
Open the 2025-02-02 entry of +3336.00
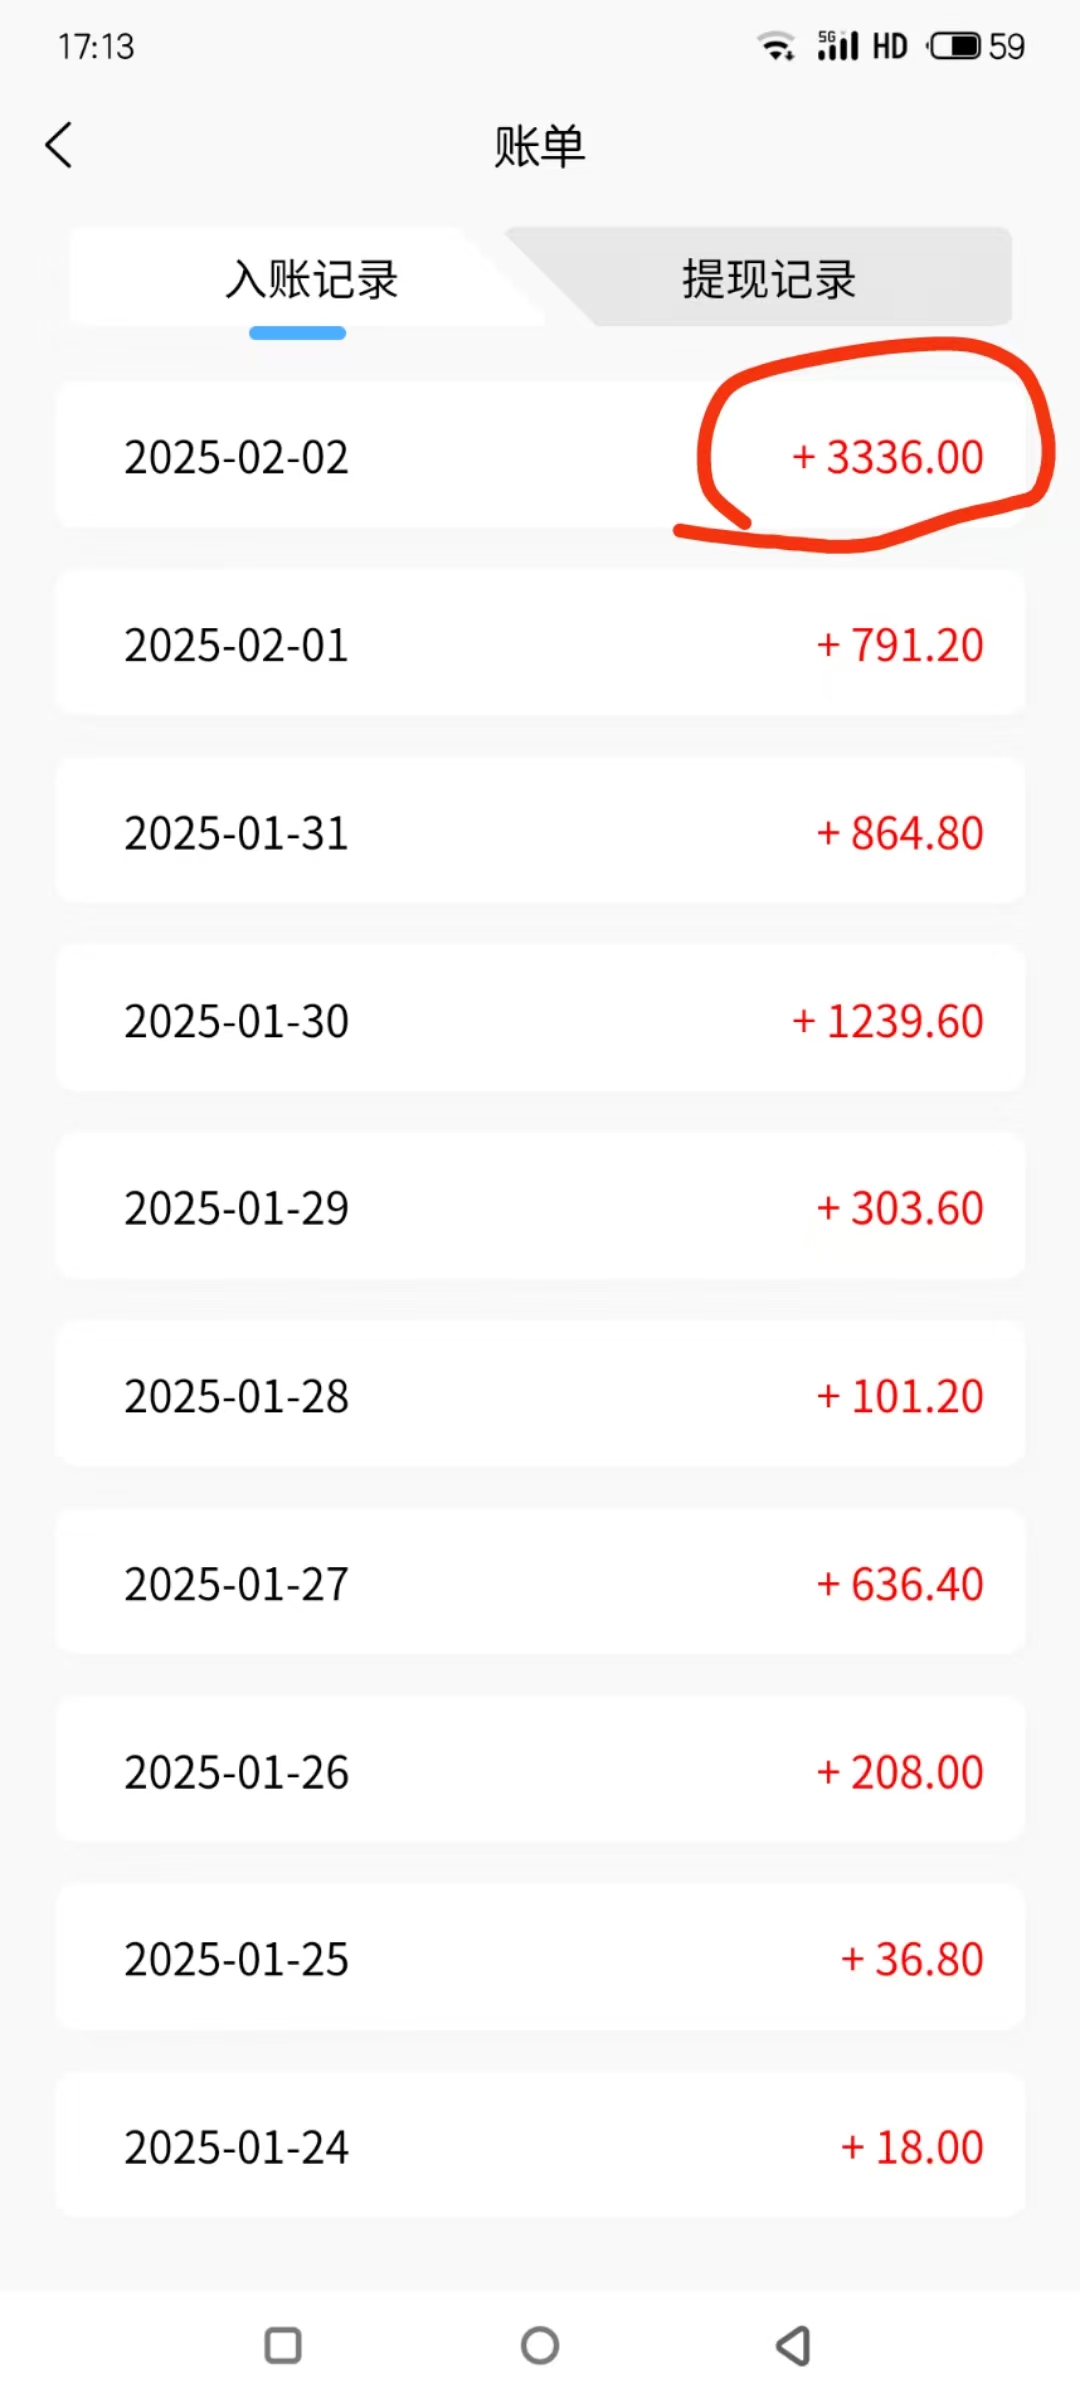coord(540,456)
